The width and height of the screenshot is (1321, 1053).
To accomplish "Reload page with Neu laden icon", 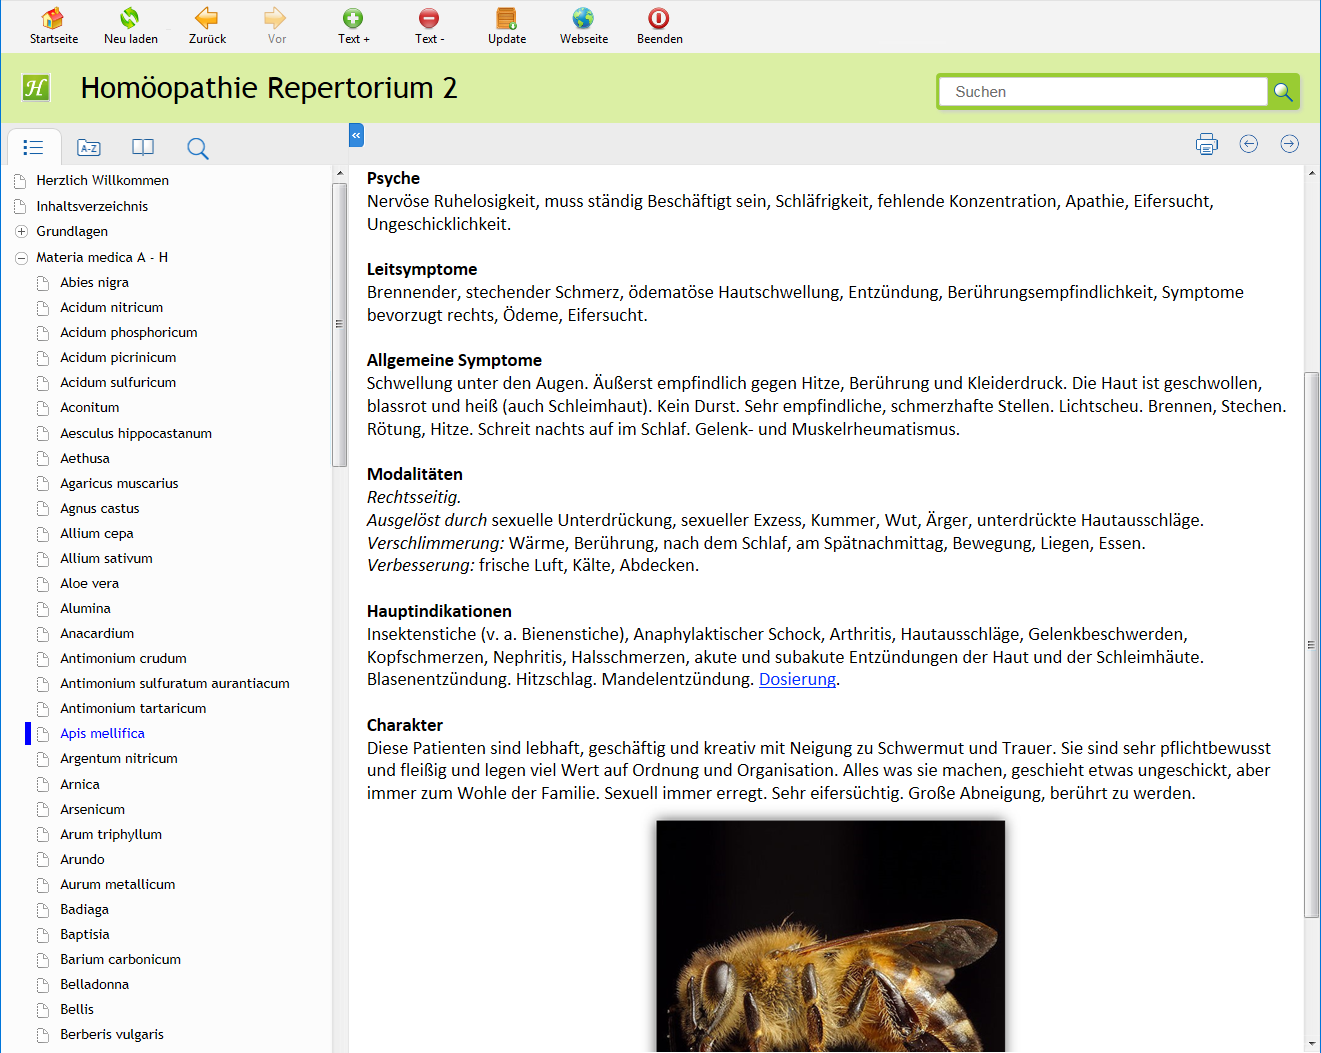I will pyautogui.click(x=130, y=19).
